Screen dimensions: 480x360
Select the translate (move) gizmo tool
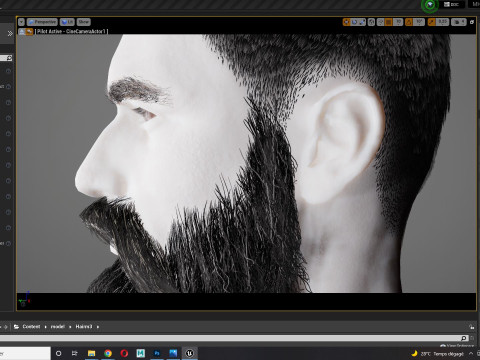(x=347, y=22)
